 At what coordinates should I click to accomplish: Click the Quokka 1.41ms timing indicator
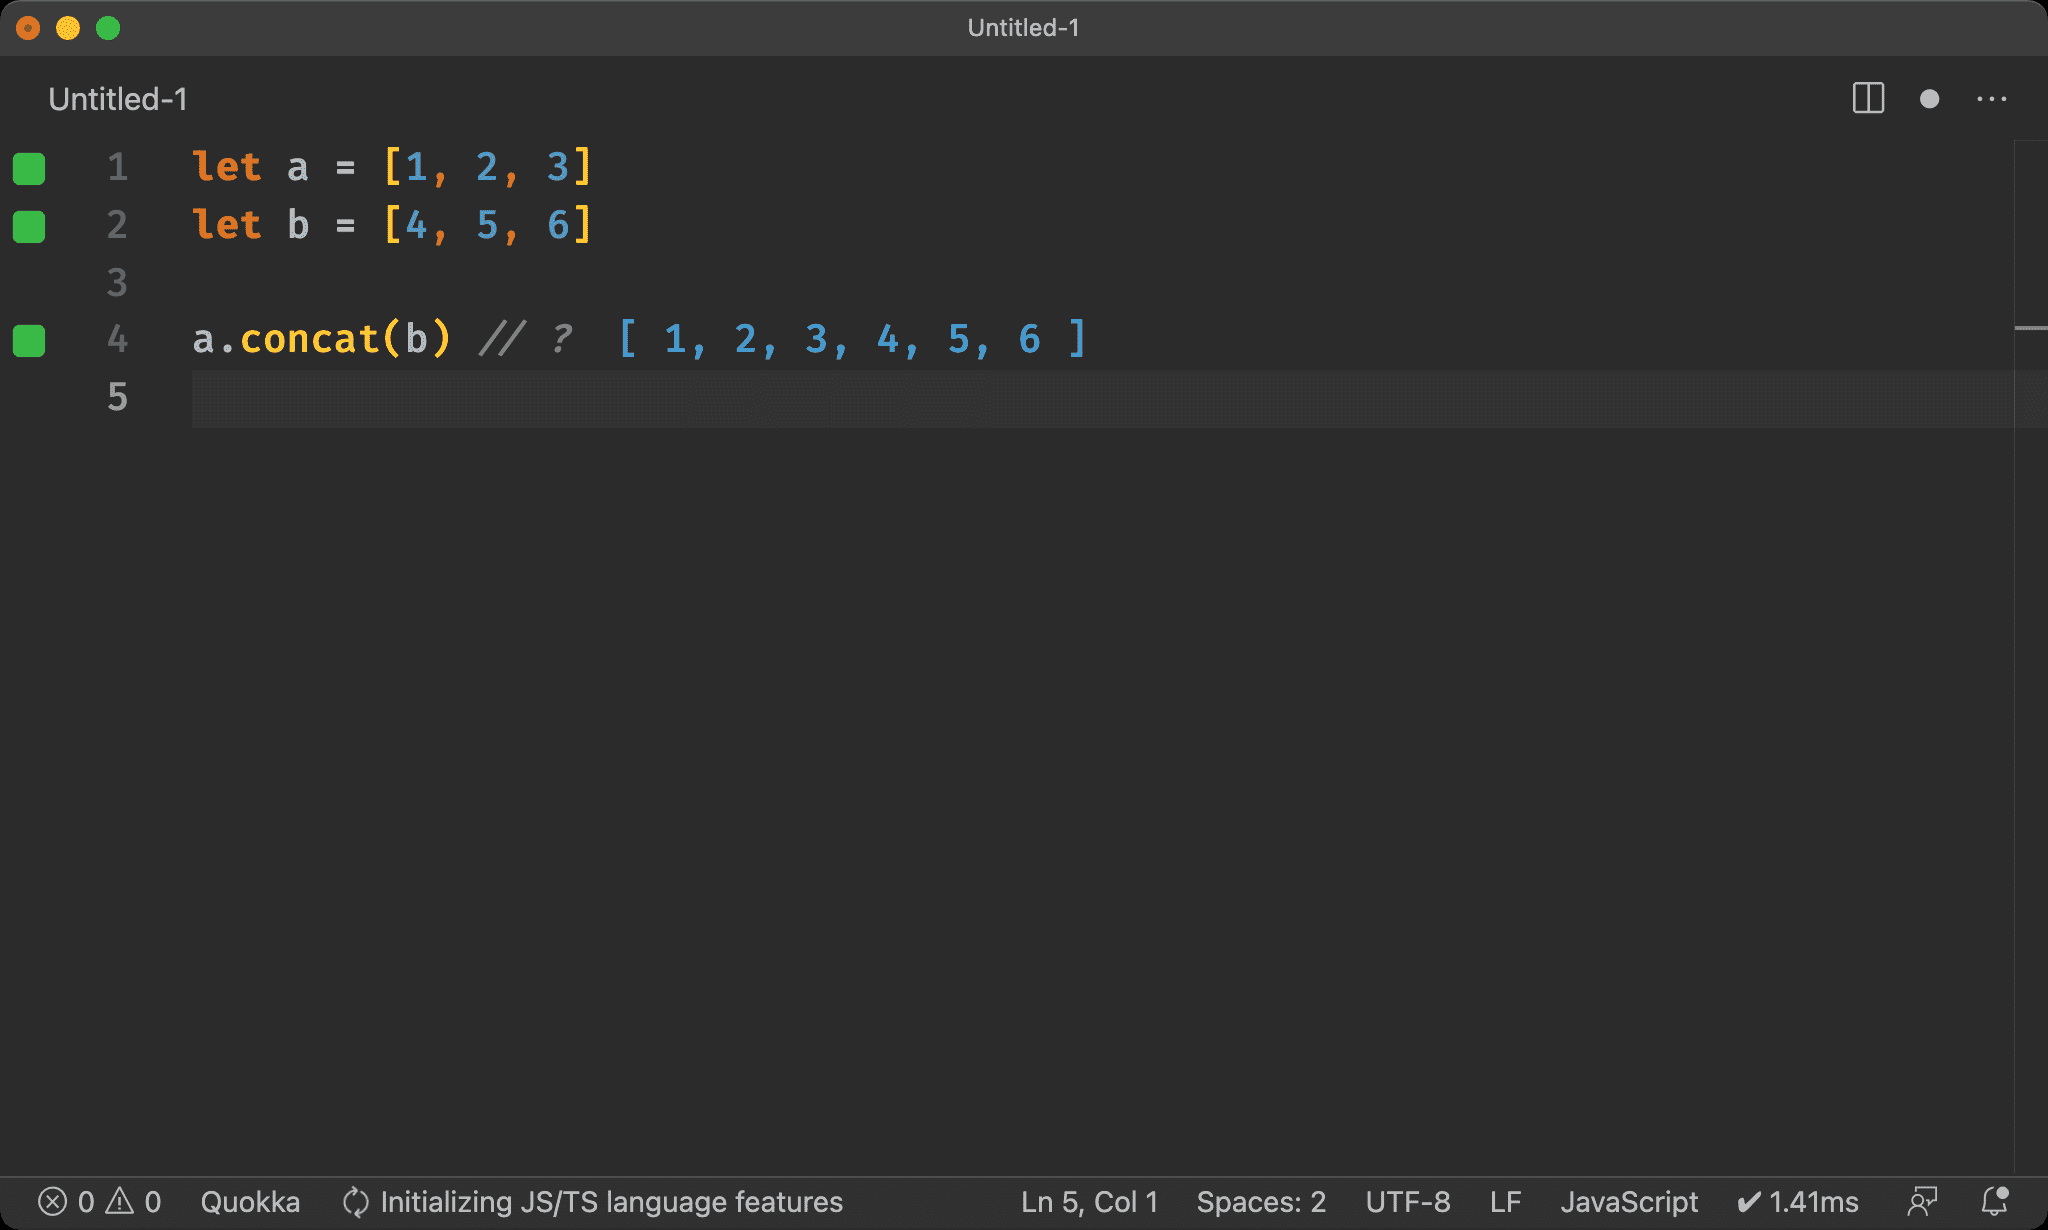click(1798, 1201)
